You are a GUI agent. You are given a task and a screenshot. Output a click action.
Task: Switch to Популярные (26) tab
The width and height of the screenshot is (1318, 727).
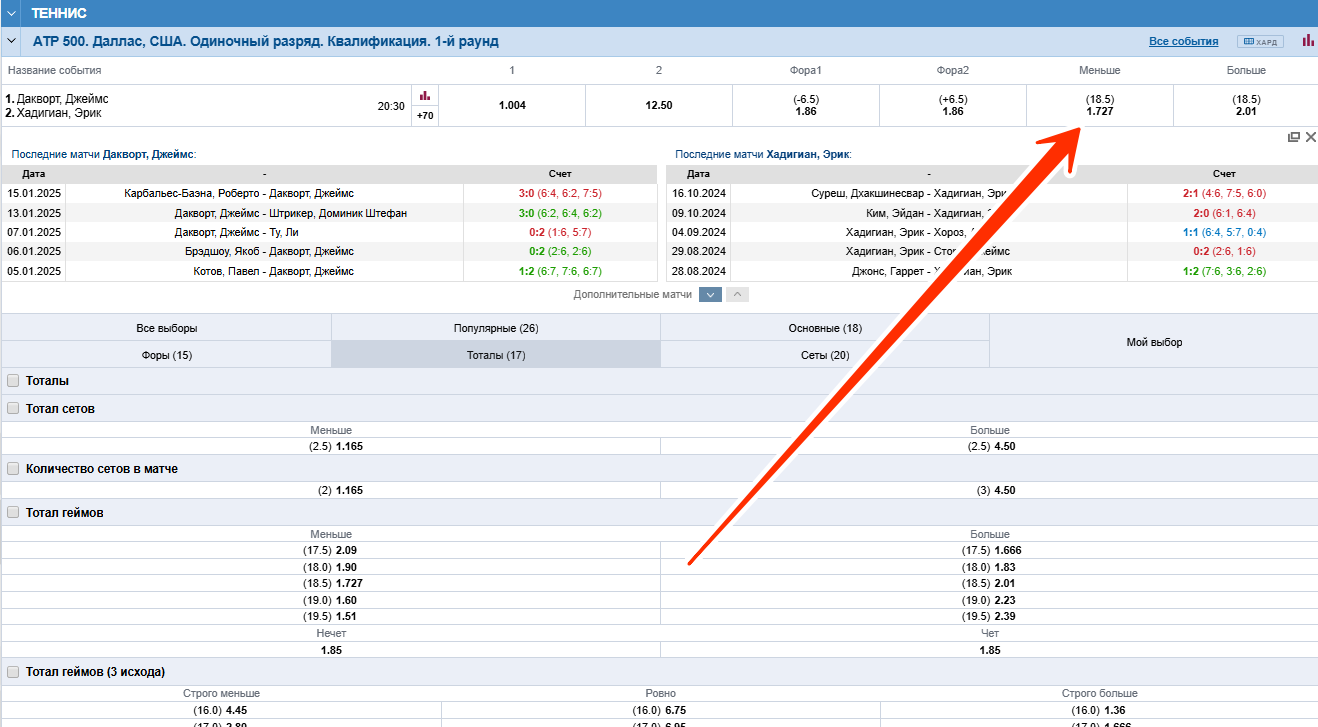[x=496, y=328]
